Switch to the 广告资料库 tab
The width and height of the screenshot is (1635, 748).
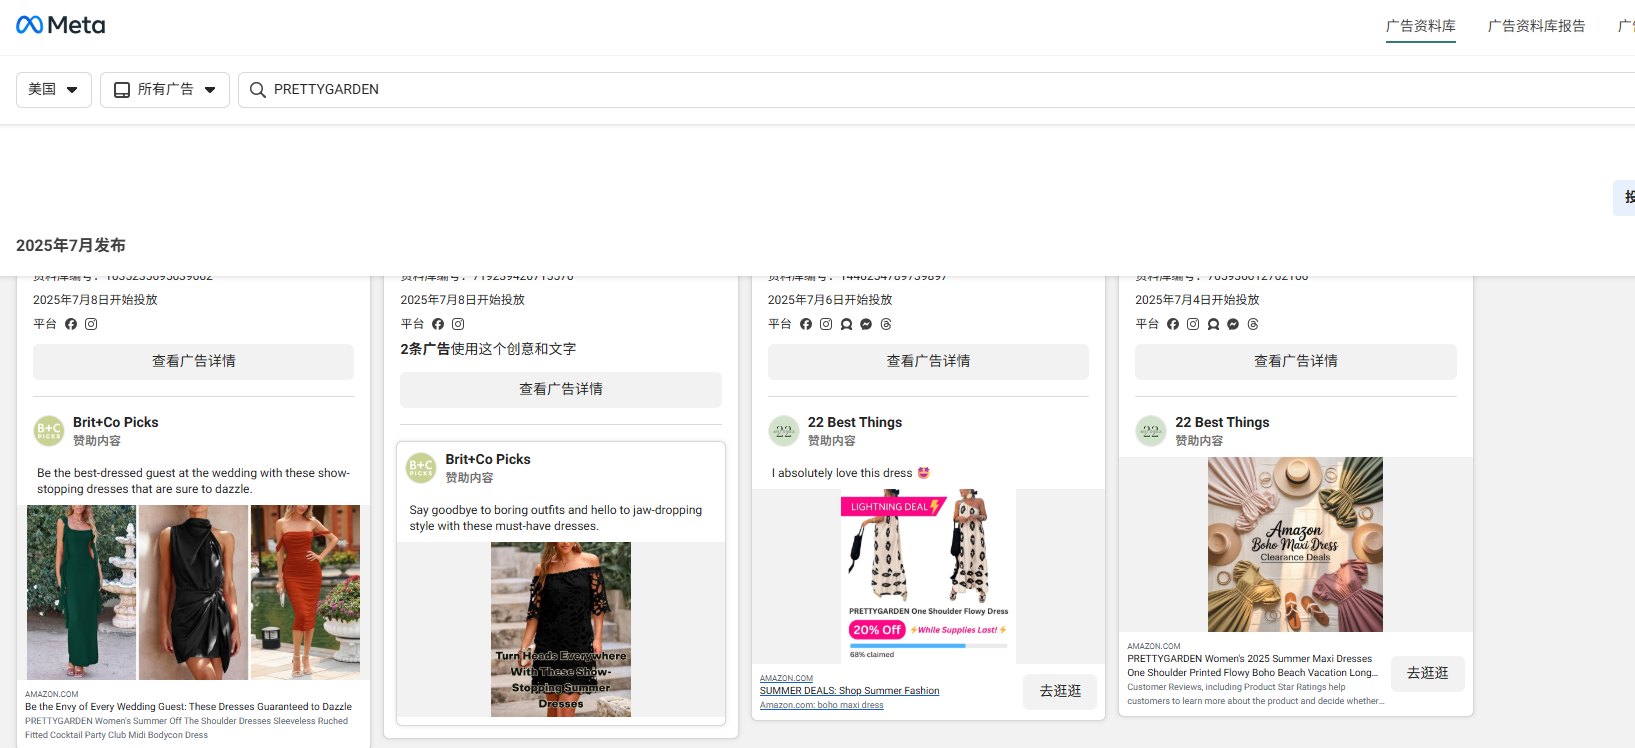point(1421,26)
